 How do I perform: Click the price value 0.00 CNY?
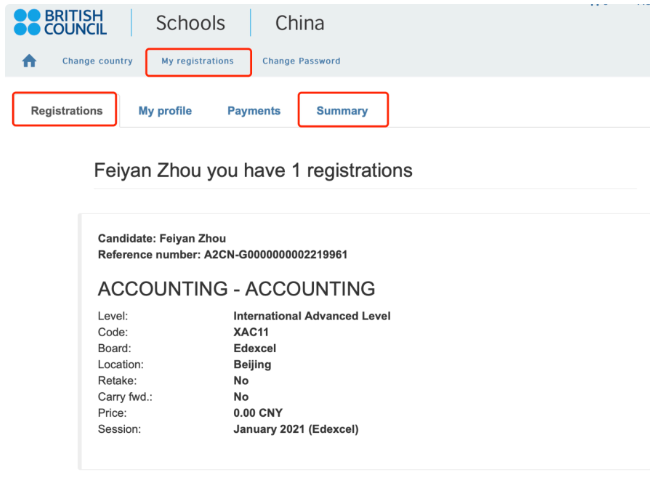coord(258,413)
